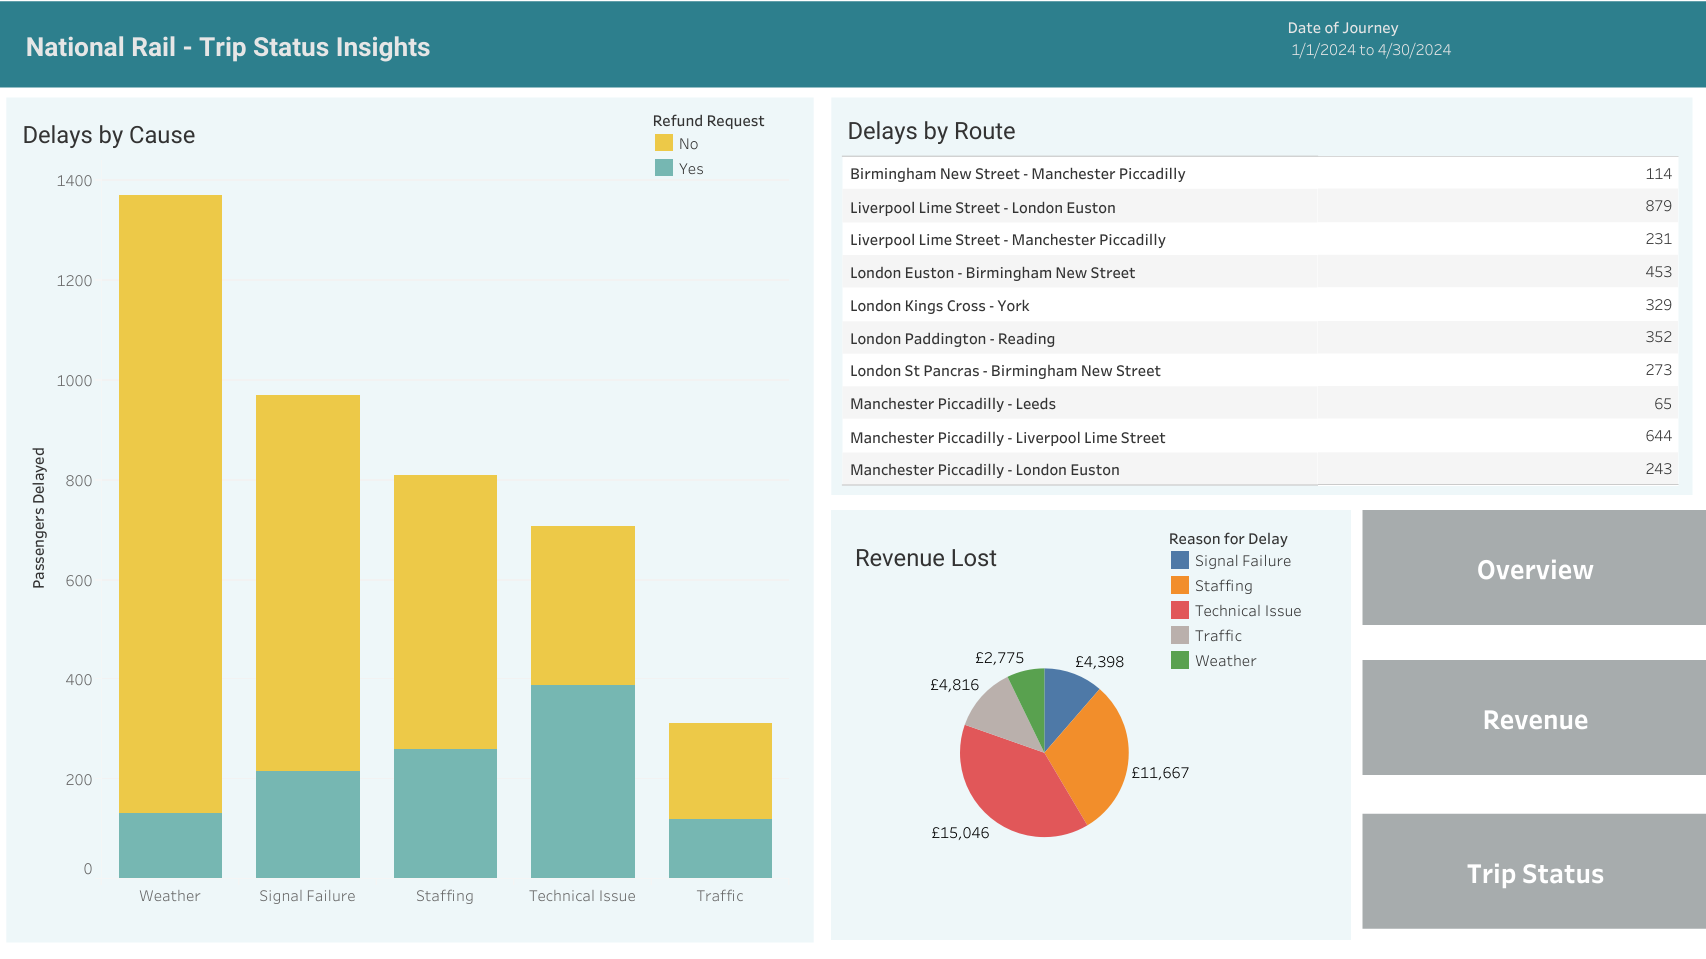This screenshot has height=959, width=1706.
Task: Select the Technical Issue red legend swatch
Action: pyautogui.click(x=1180, y=611)
